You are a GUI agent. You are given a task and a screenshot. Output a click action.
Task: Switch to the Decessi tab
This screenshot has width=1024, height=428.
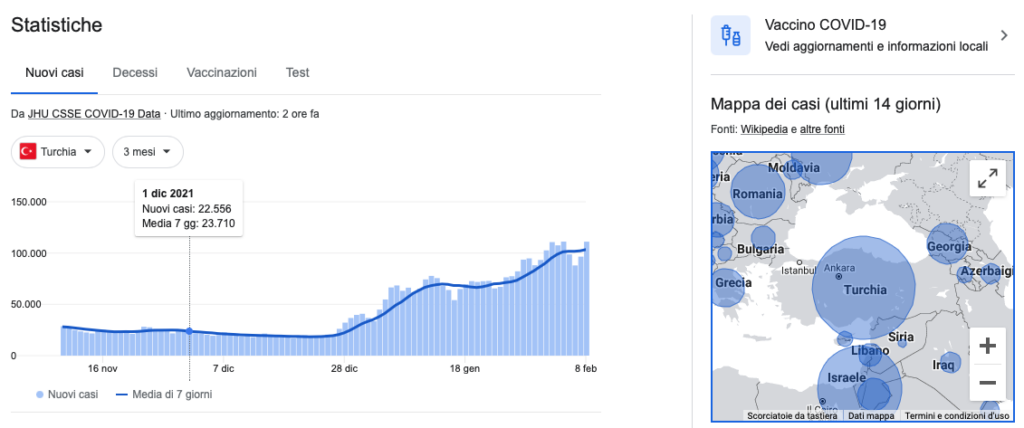(135, 73)
